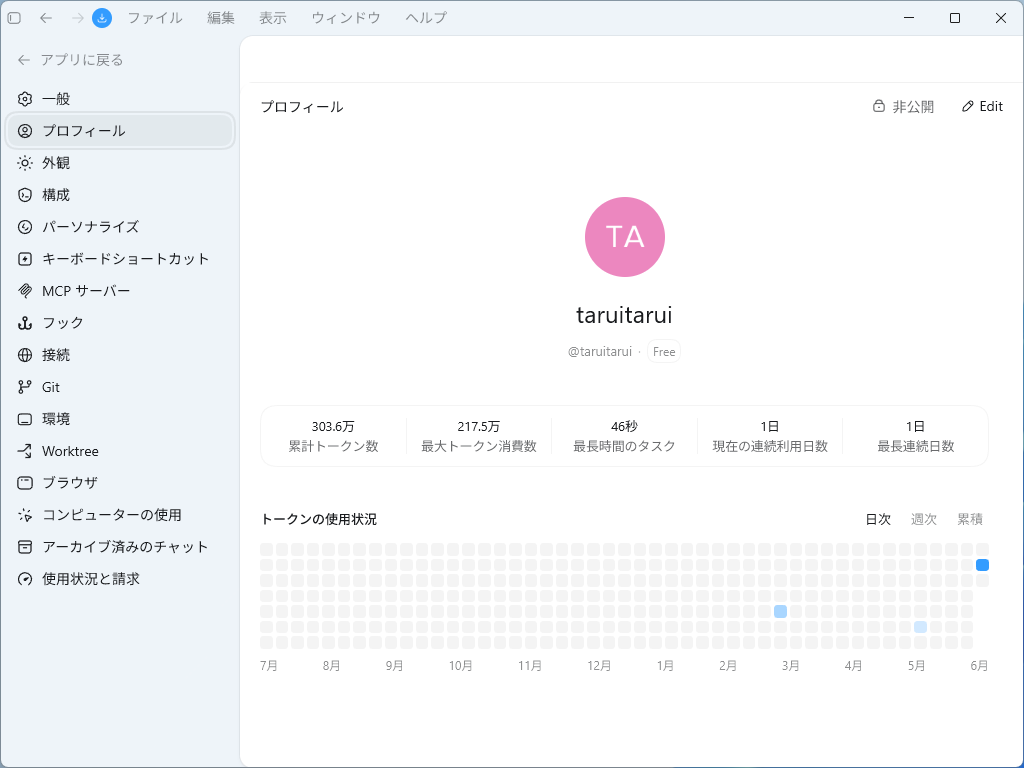Click the pink TA avatar
The width and height of the screenshot is (1024, 768).
[x=625, y=237]
